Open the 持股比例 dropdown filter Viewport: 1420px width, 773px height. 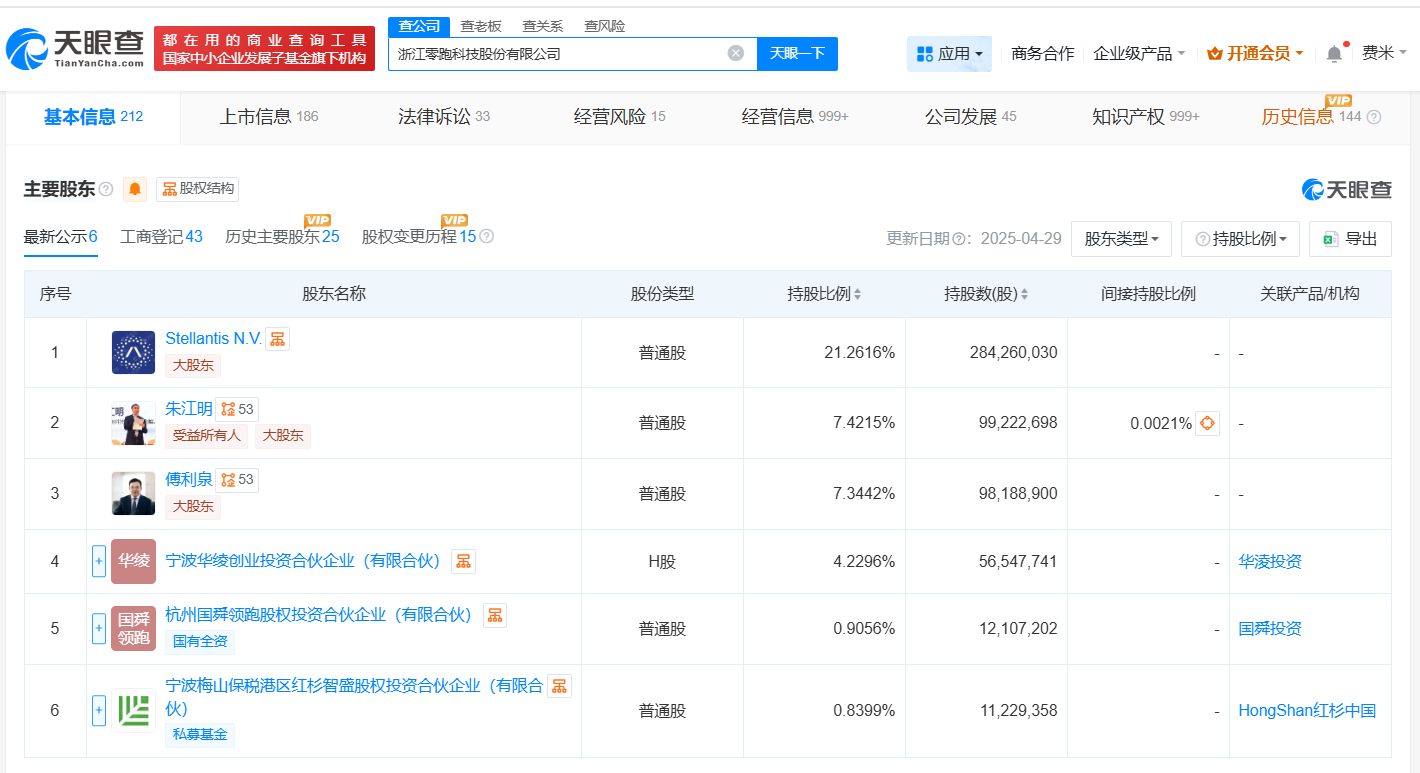(1240, 239)
